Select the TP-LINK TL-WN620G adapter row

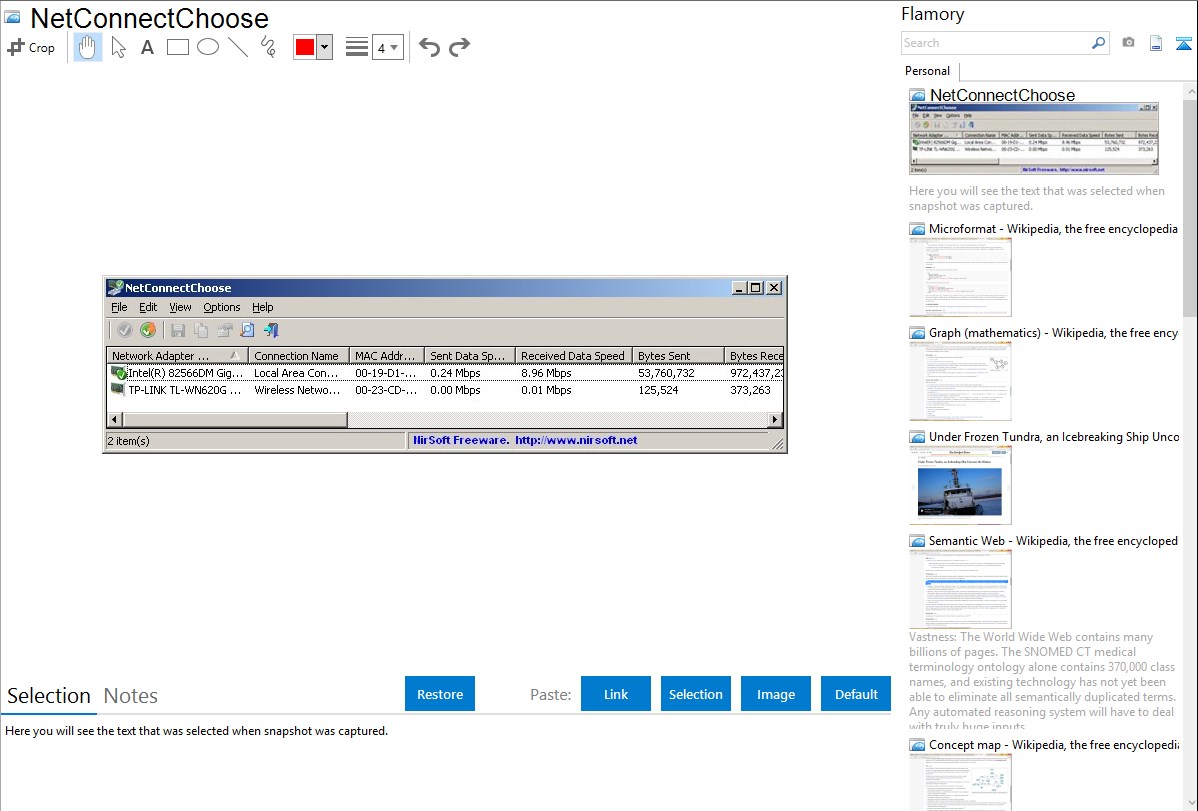tap(445, 390)
